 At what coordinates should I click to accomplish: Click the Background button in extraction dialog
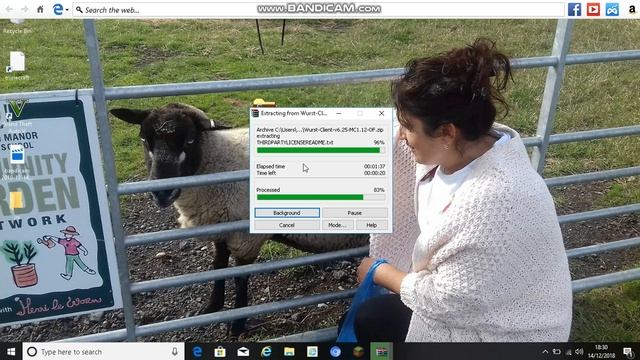point(287,213)
